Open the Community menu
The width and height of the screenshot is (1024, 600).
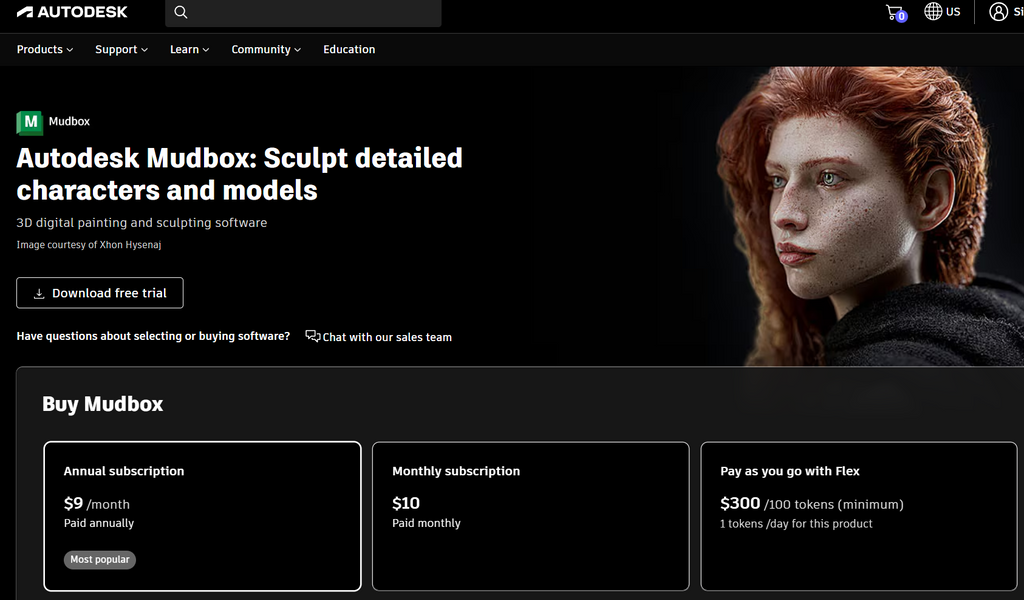point(265,49)
